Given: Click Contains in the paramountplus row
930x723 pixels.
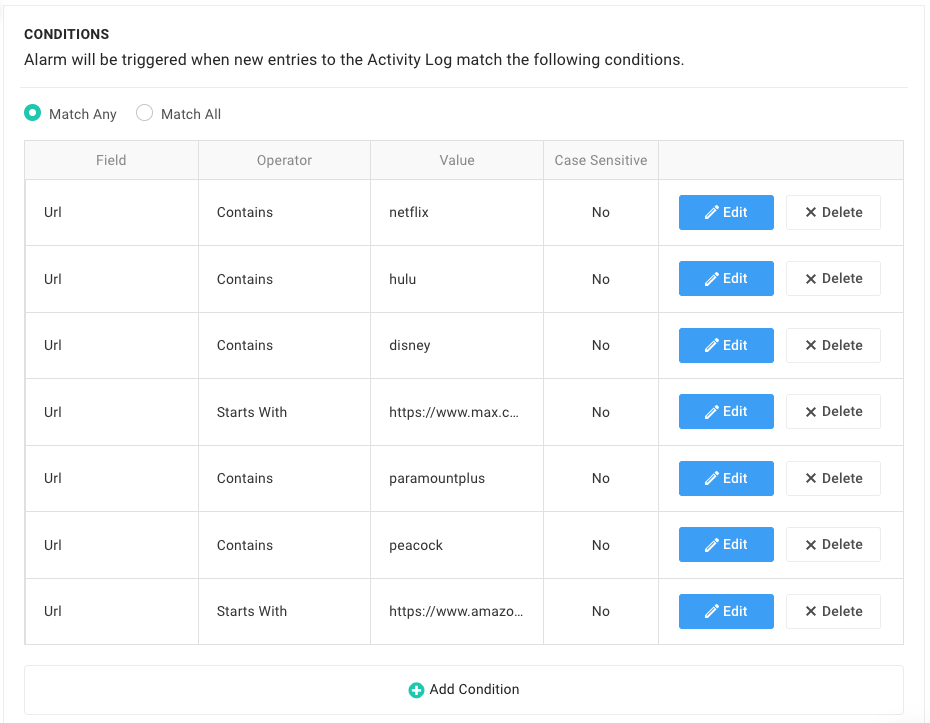Looking at the screenshot, I should 244,478.
